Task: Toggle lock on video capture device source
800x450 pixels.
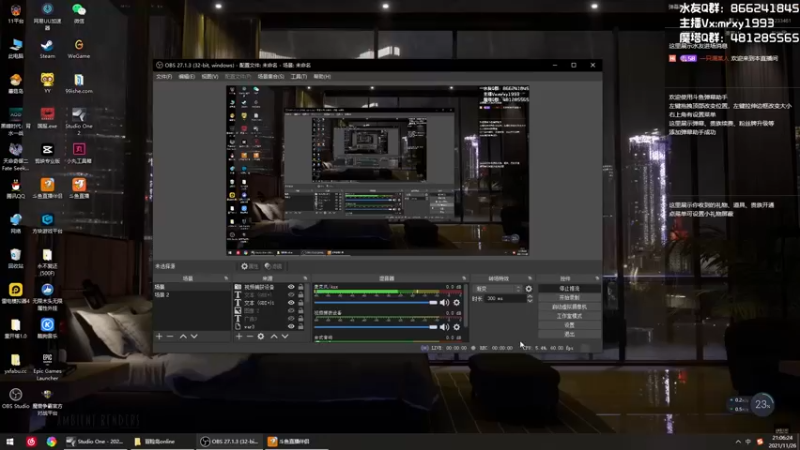Action: pos(301,287)
